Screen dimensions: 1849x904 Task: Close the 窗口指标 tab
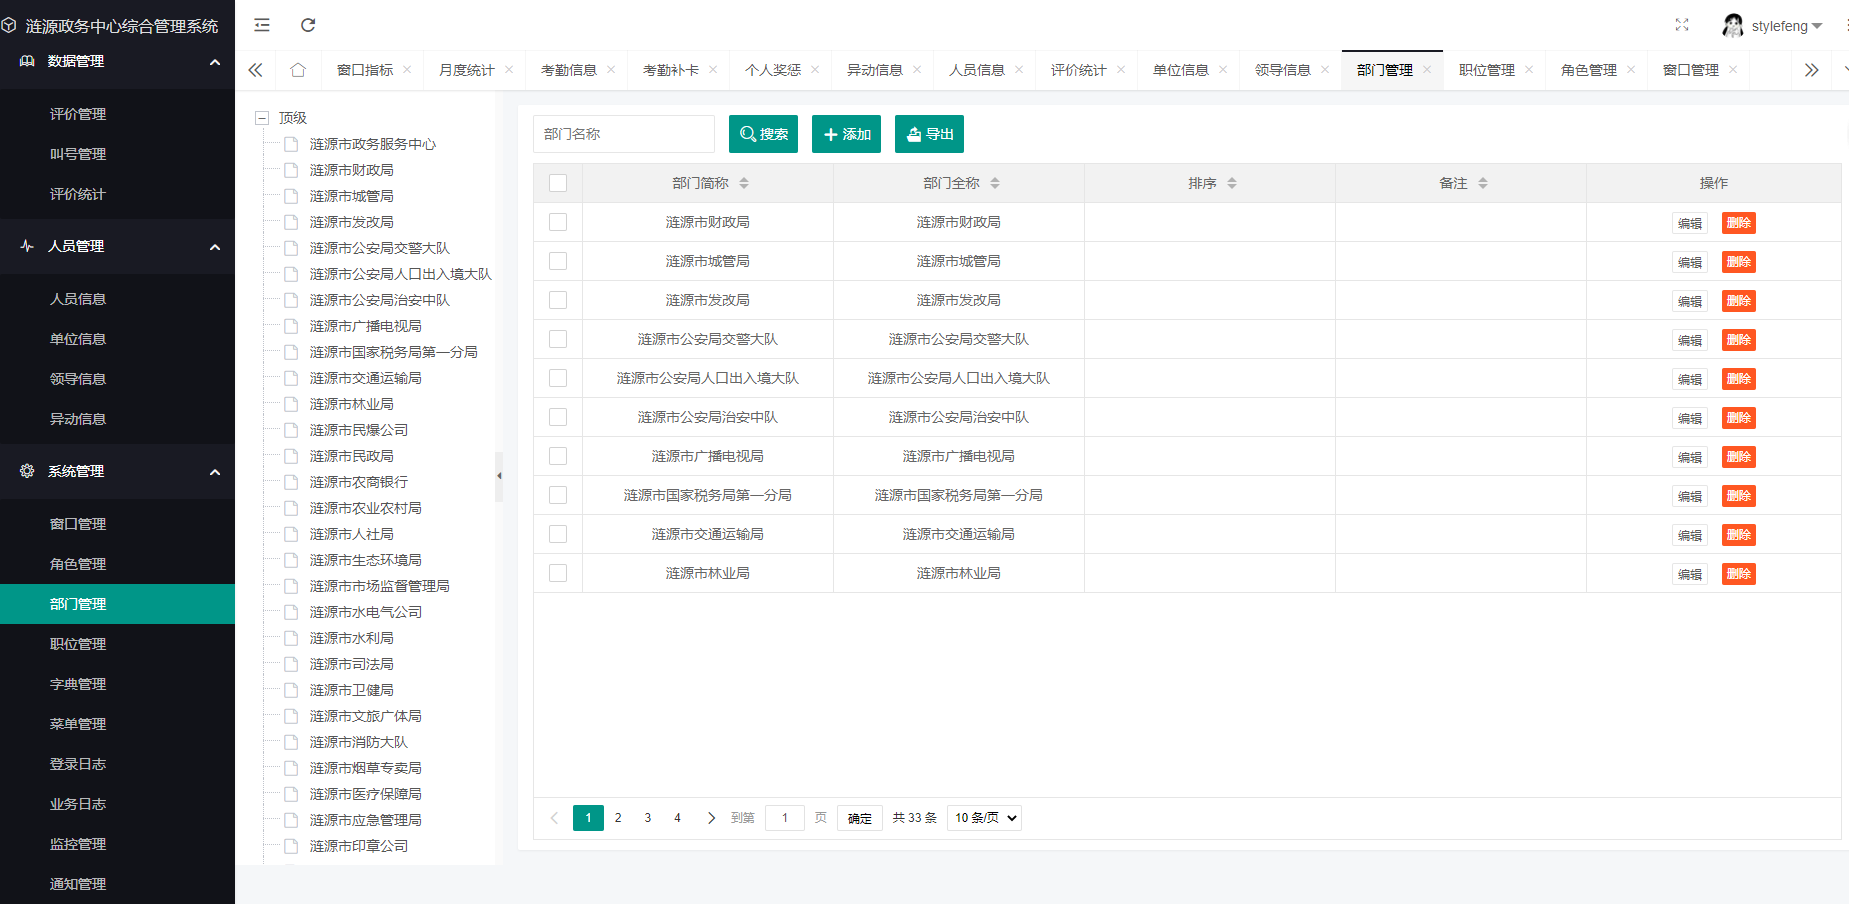[x=407, y=70]
